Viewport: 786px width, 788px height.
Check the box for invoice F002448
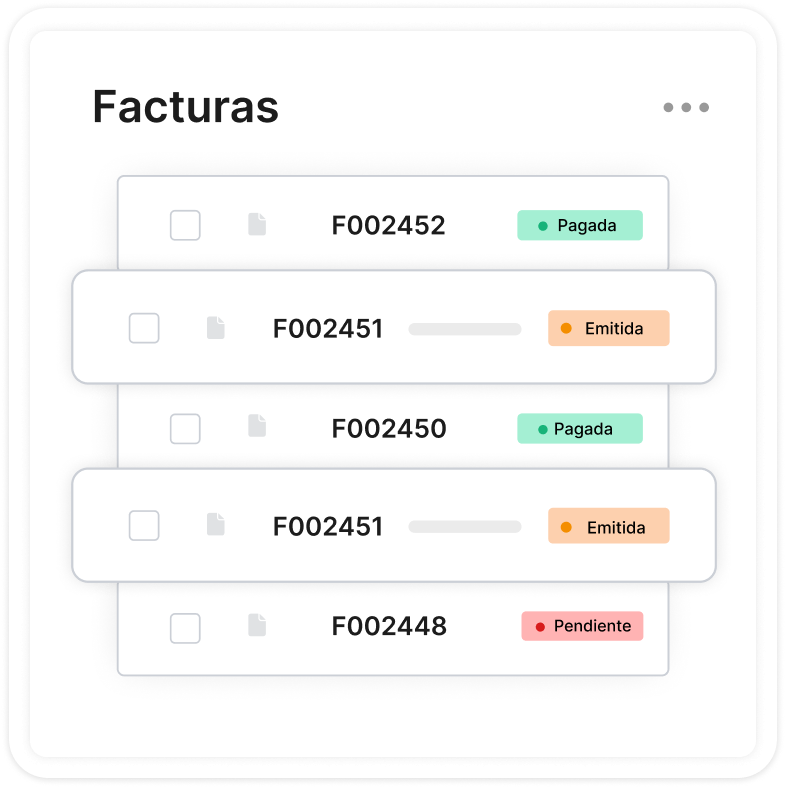point(185,628)
